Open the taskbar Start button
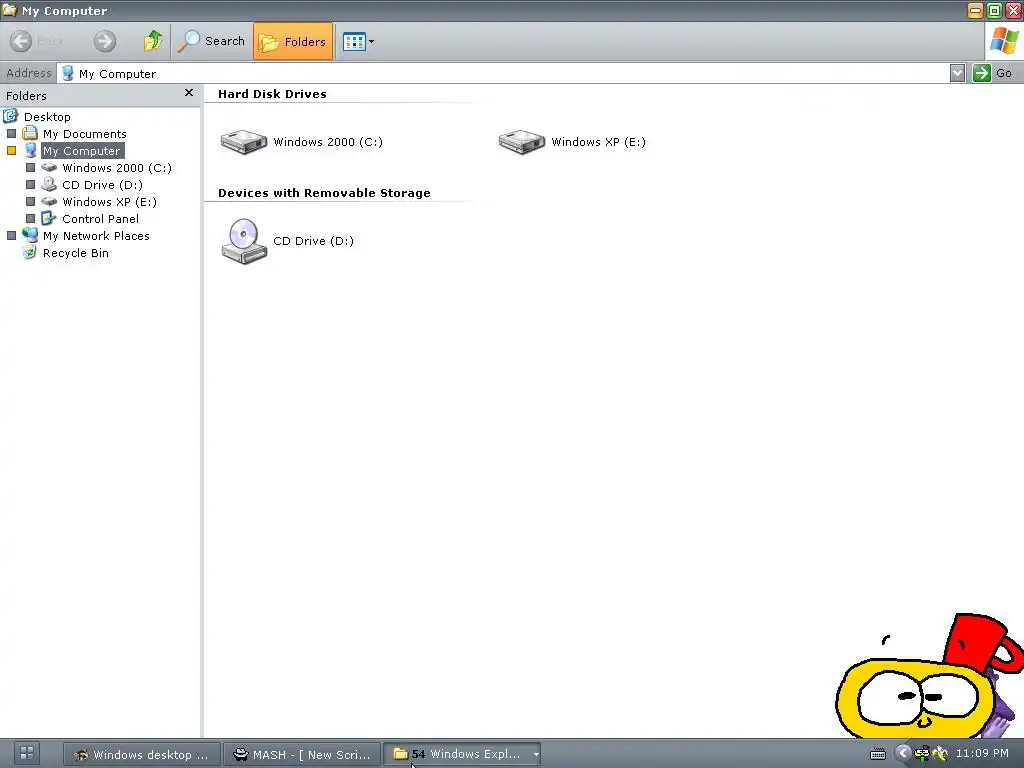Image resolution: width=1024 pixels, height=768 pixels. tap(27, 753)
